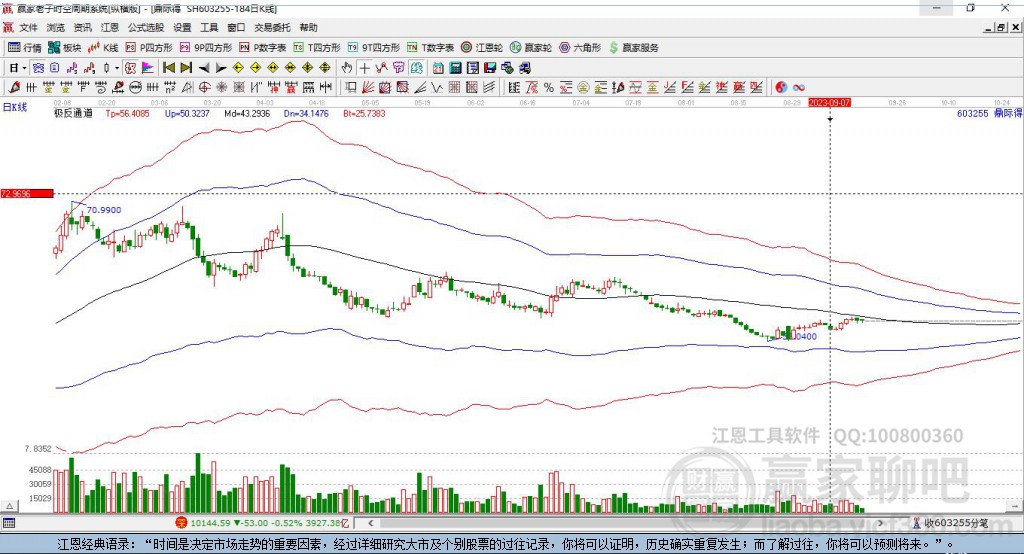Click the n² tool icon
Screen dimensions: 1024x554
[x=170, y=87]
